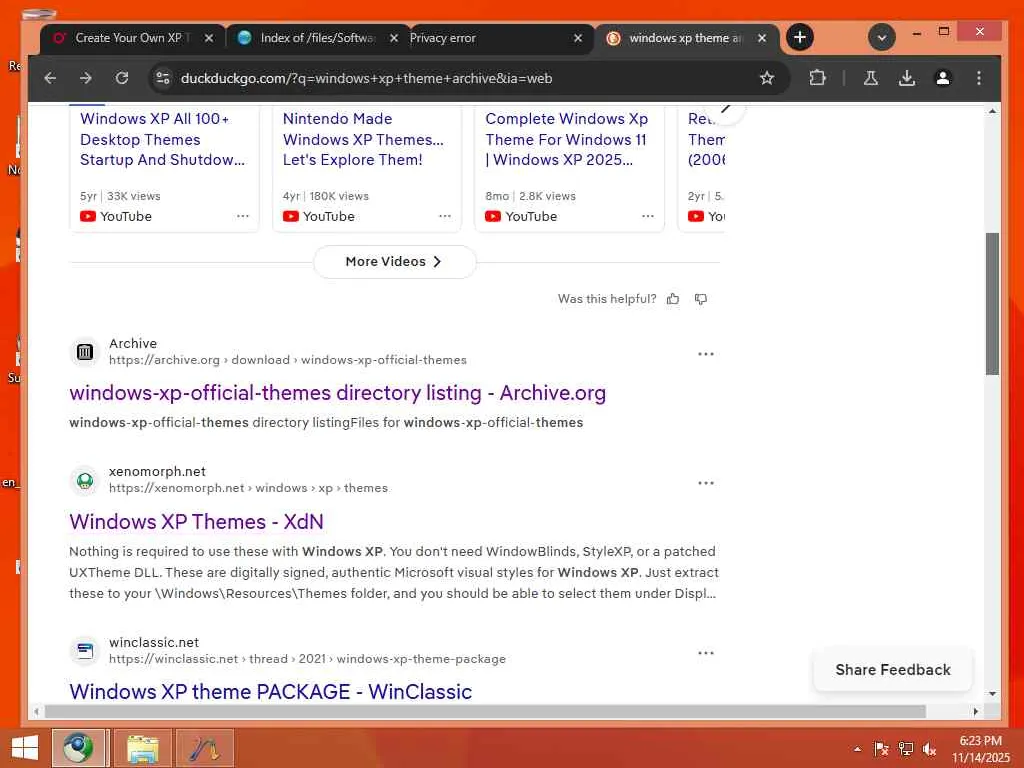
Task: Click the scroll down arrow
Action: 992,694
